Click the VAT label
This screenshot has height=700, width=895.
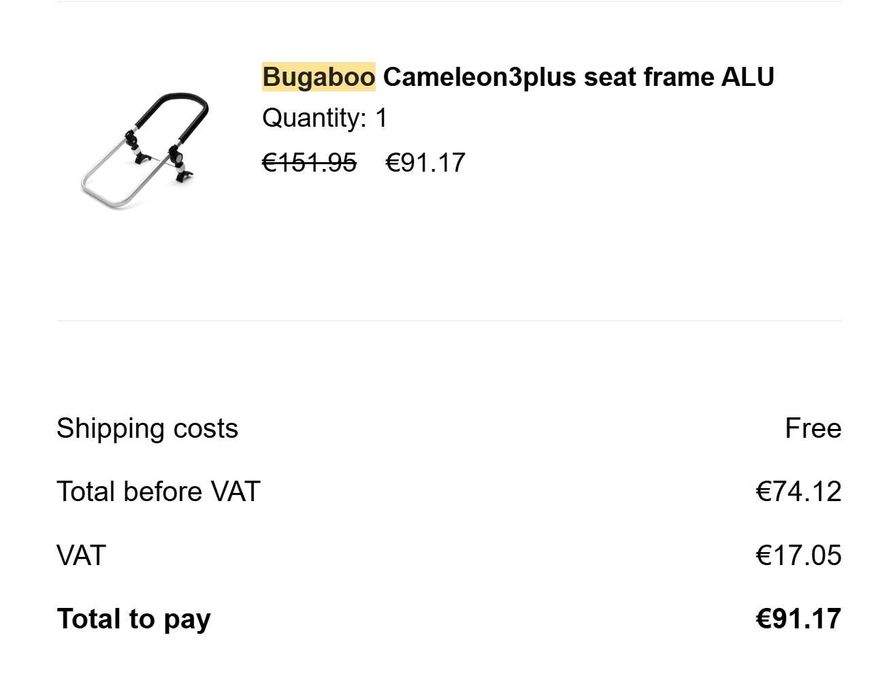pyautogui.click(x=81, y=555)
